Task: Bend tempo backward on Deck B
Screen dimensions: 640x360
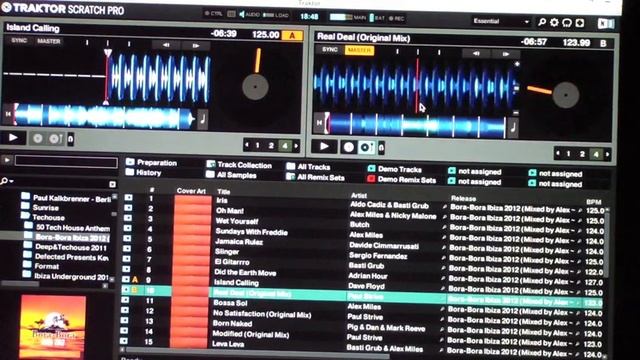Action: pos(476,53)
